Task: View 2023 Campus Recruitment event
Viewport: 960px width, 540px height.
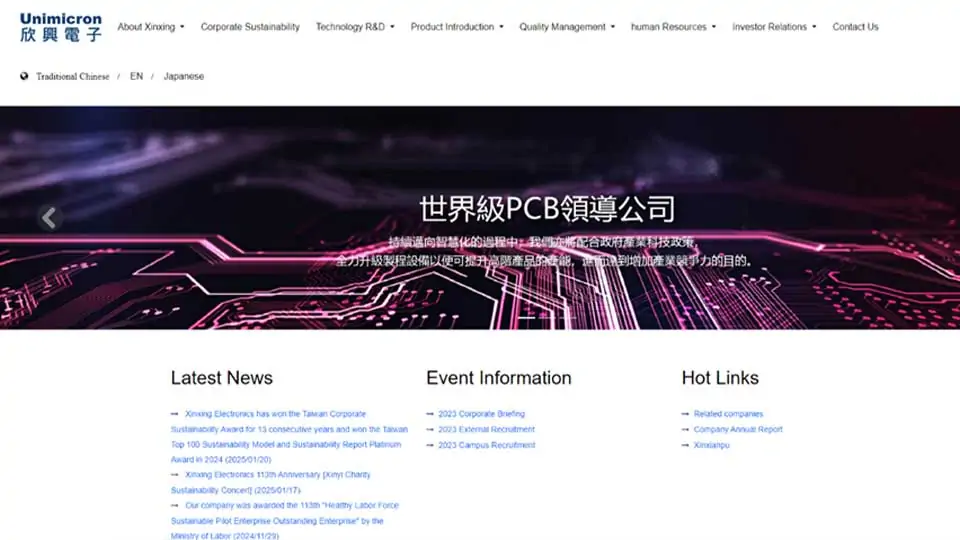Action: (486, 445)
